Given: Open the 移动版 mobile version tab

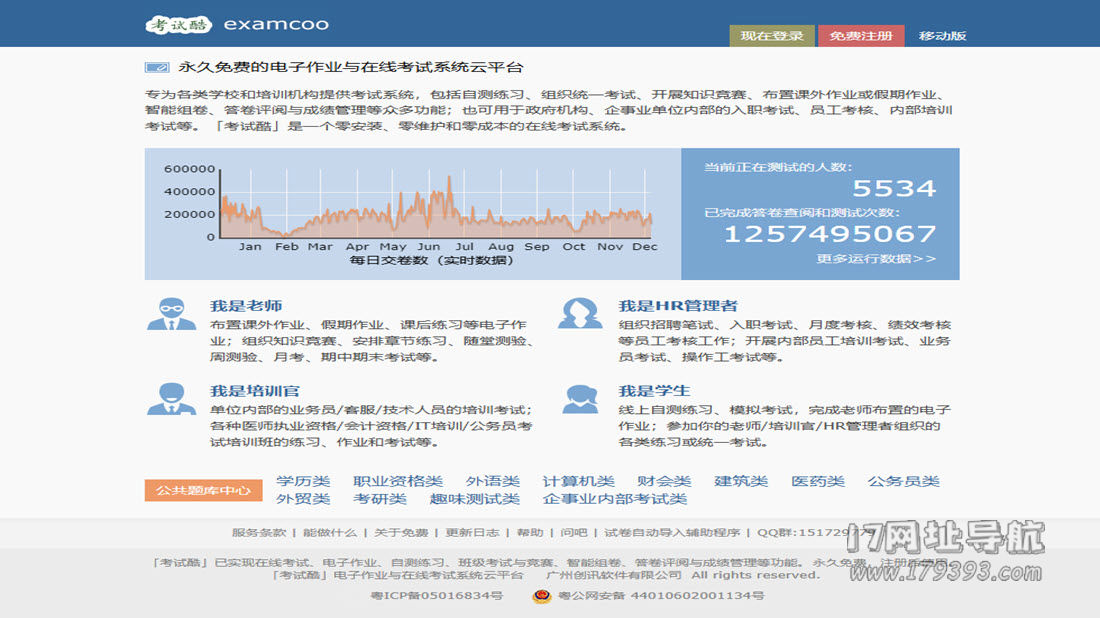Looking at the screenshot, I should coord(942,36).
